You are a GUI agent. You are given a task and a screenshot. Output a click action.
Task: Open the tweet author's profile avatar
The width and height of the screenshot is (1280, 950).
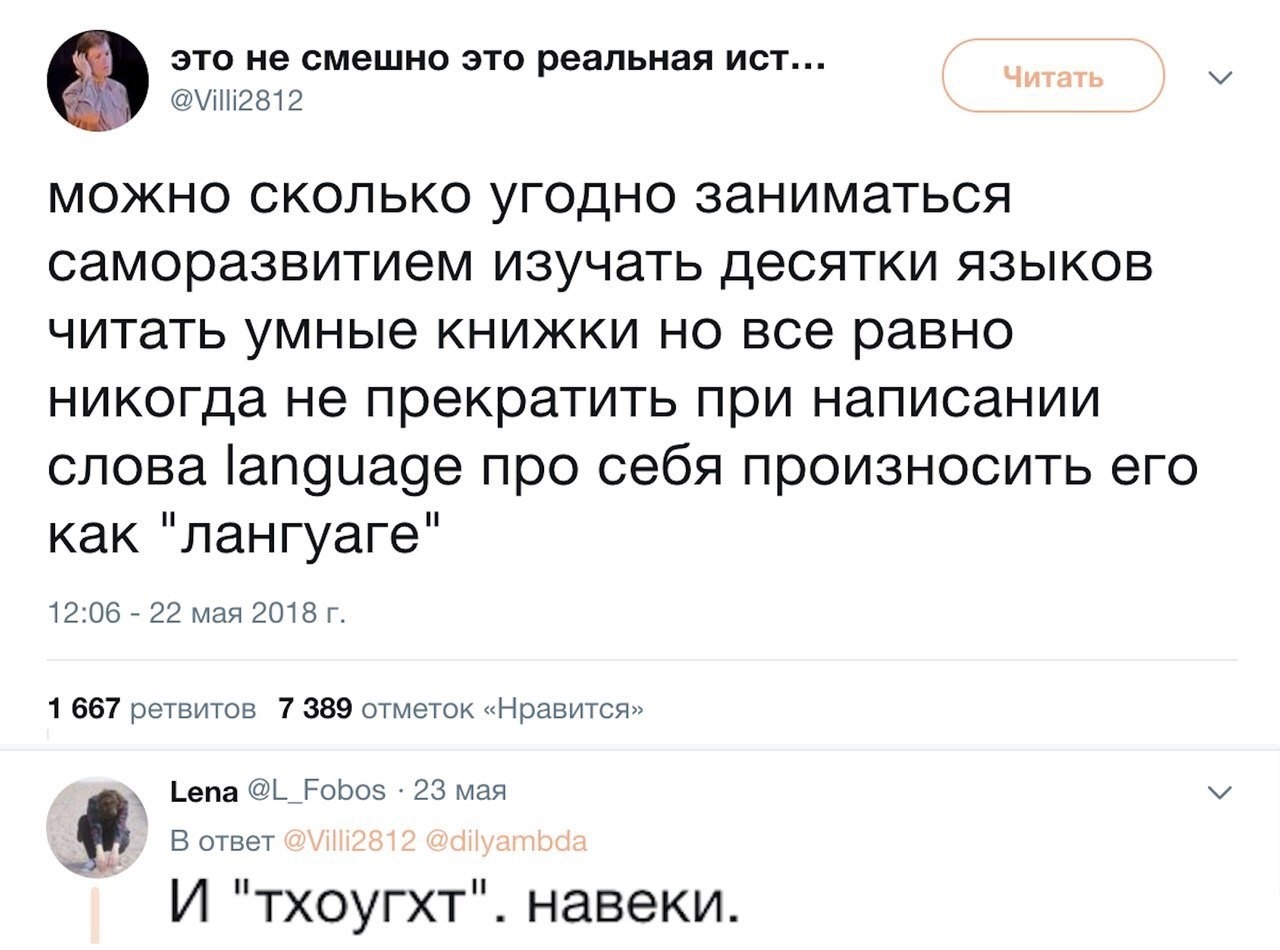(98, 80)
